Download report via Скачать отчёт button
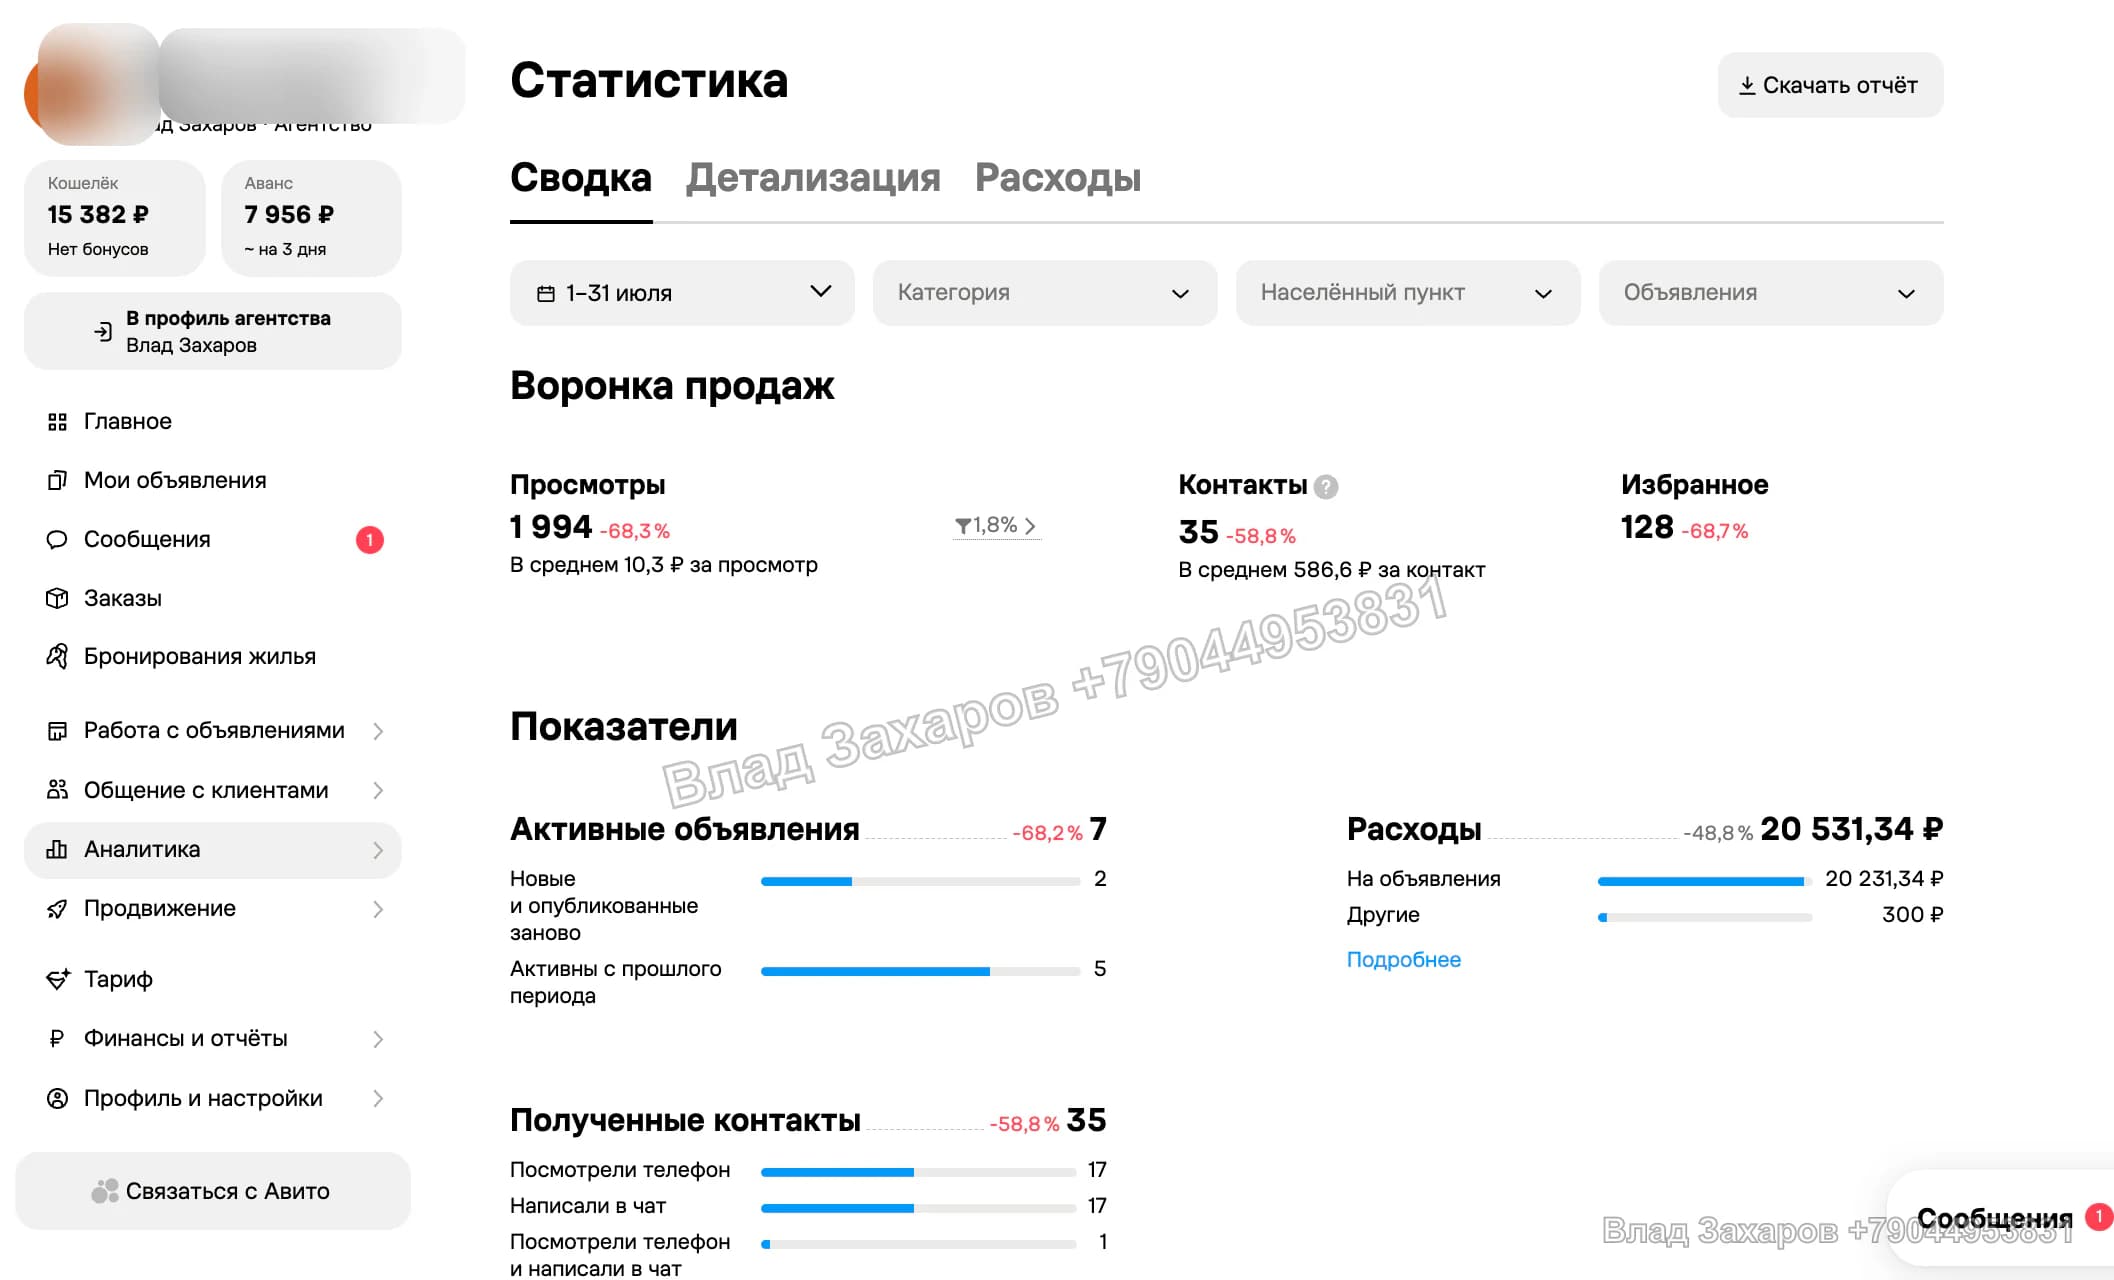 (1830, 85)
